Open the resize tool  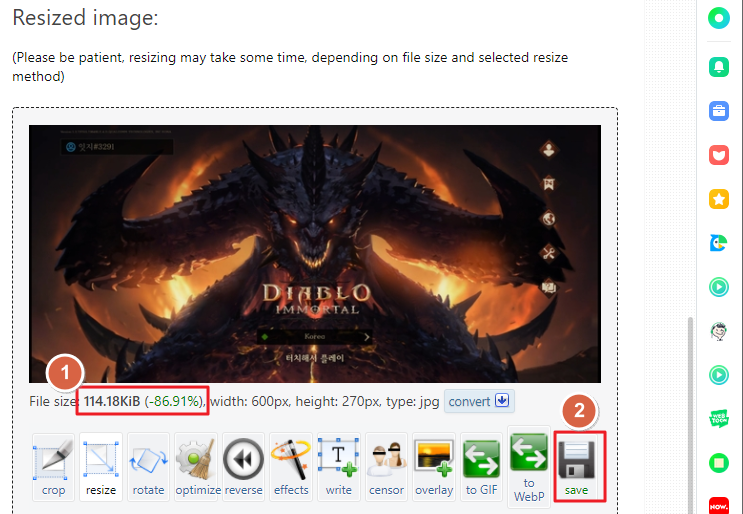pos(101,467)
